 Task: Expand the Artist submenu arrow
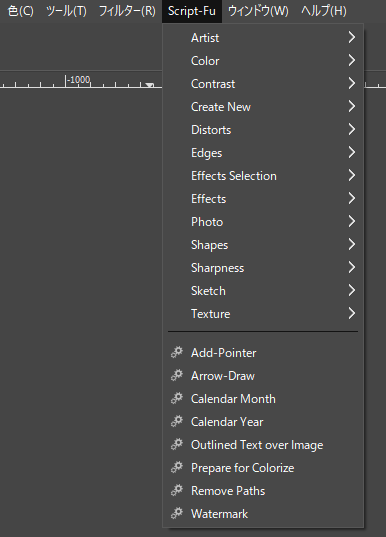(352, 37)
